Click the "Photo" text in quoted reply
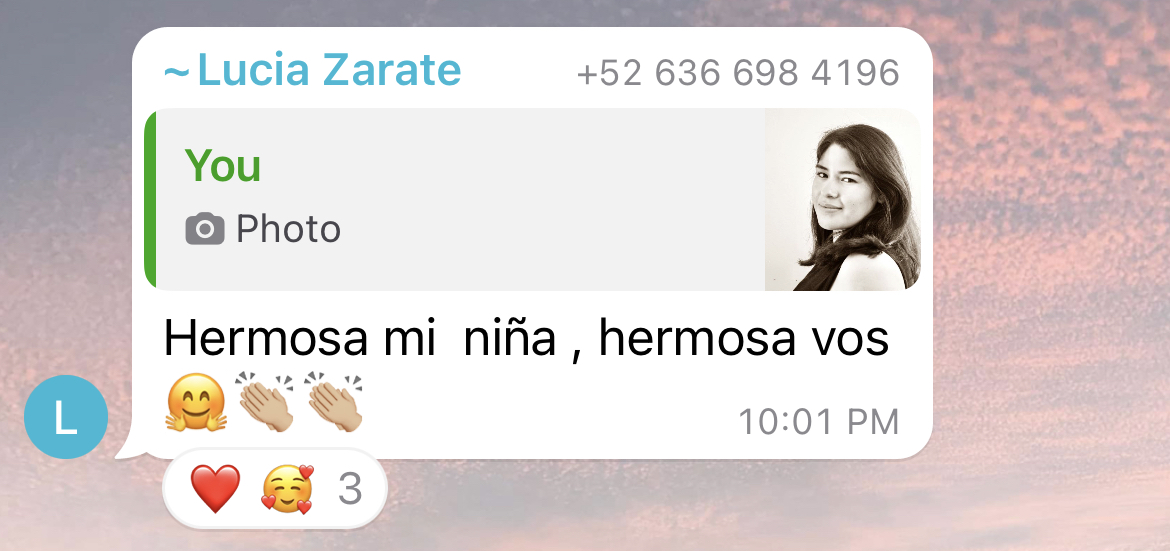Viewport: 1170px width, 551px height. coord(288,228)
